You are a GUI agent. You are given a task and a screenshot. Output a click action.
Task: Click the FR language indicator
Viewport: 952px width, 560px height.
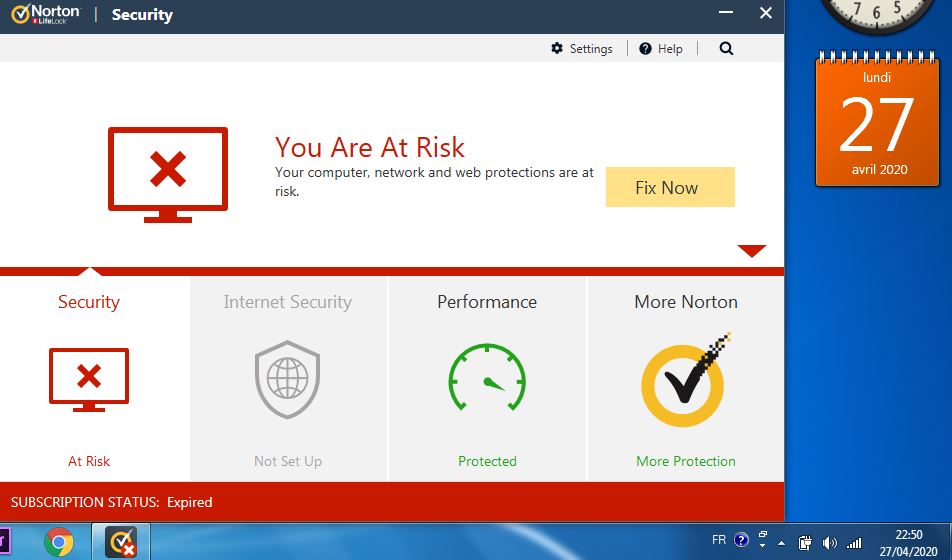point(719,539)
